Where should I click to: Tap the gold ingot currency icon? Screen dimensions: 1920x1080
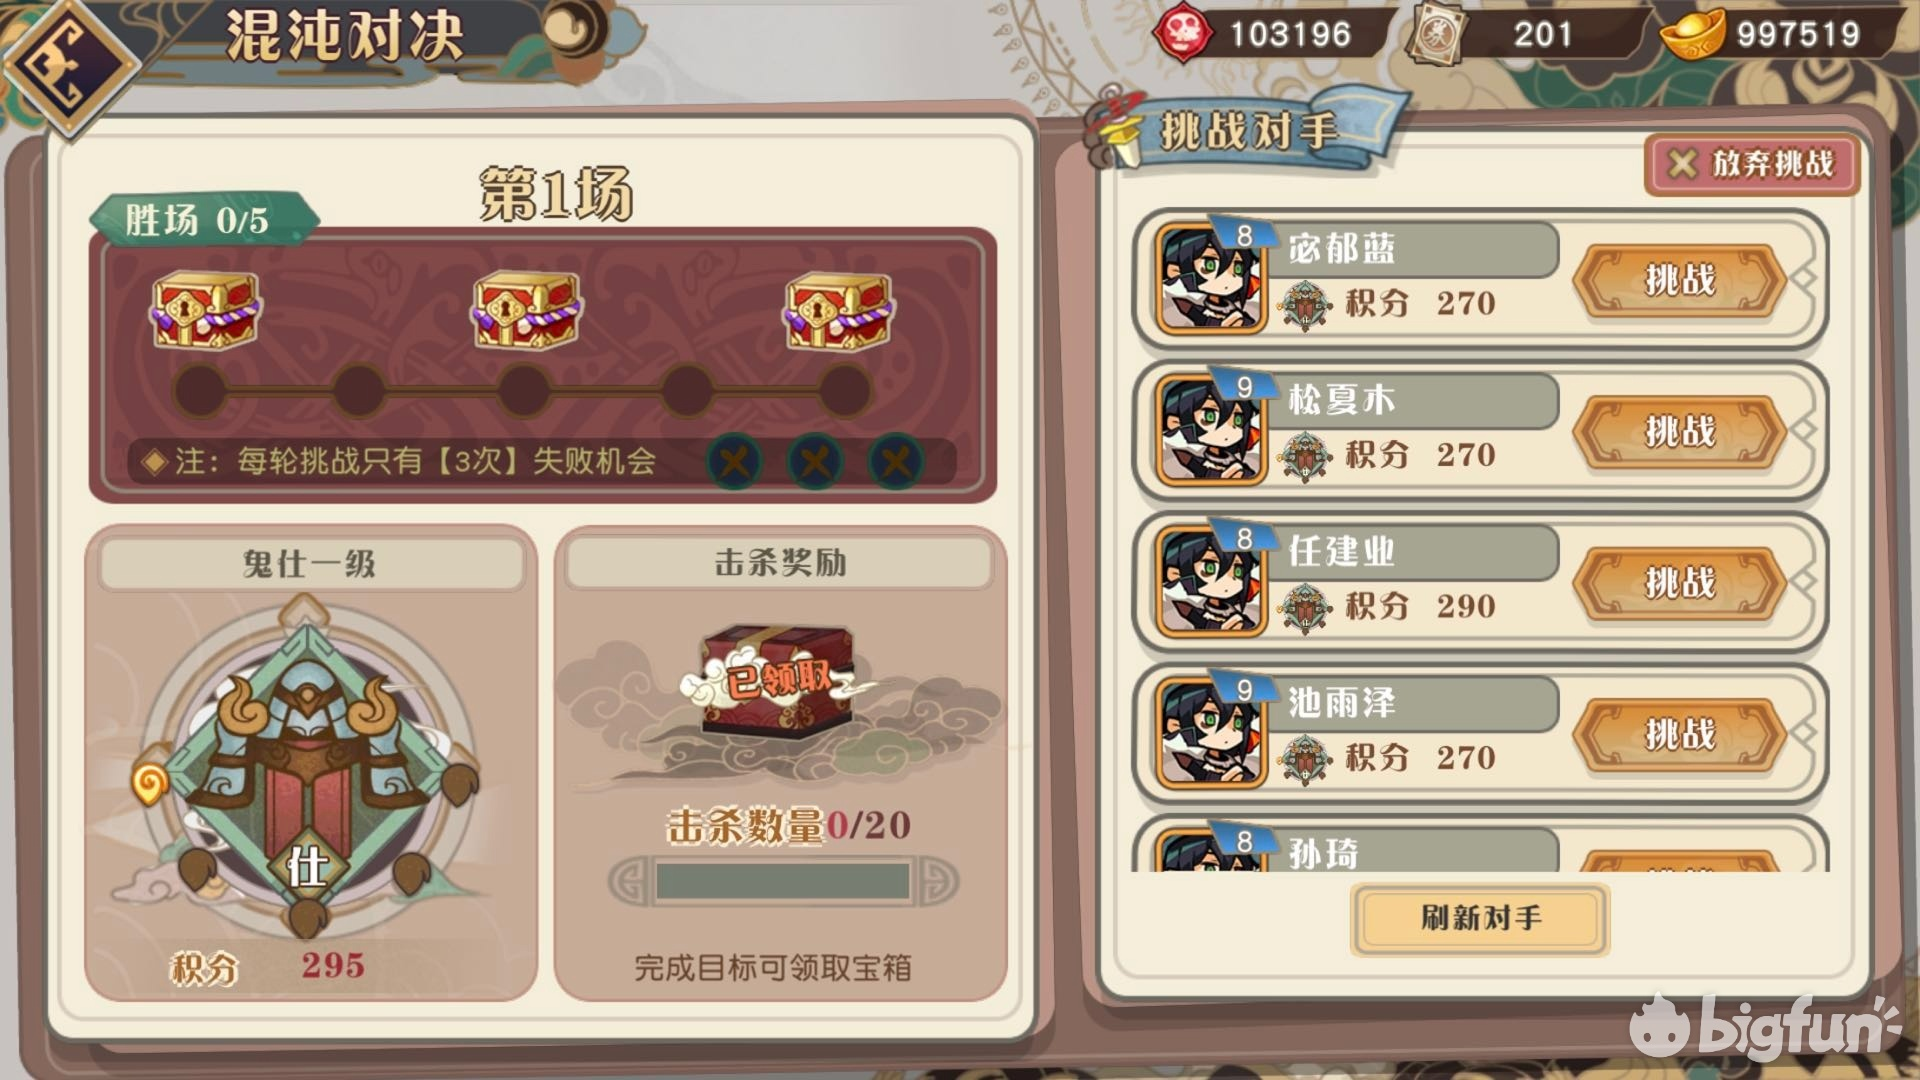[1692, 33]
